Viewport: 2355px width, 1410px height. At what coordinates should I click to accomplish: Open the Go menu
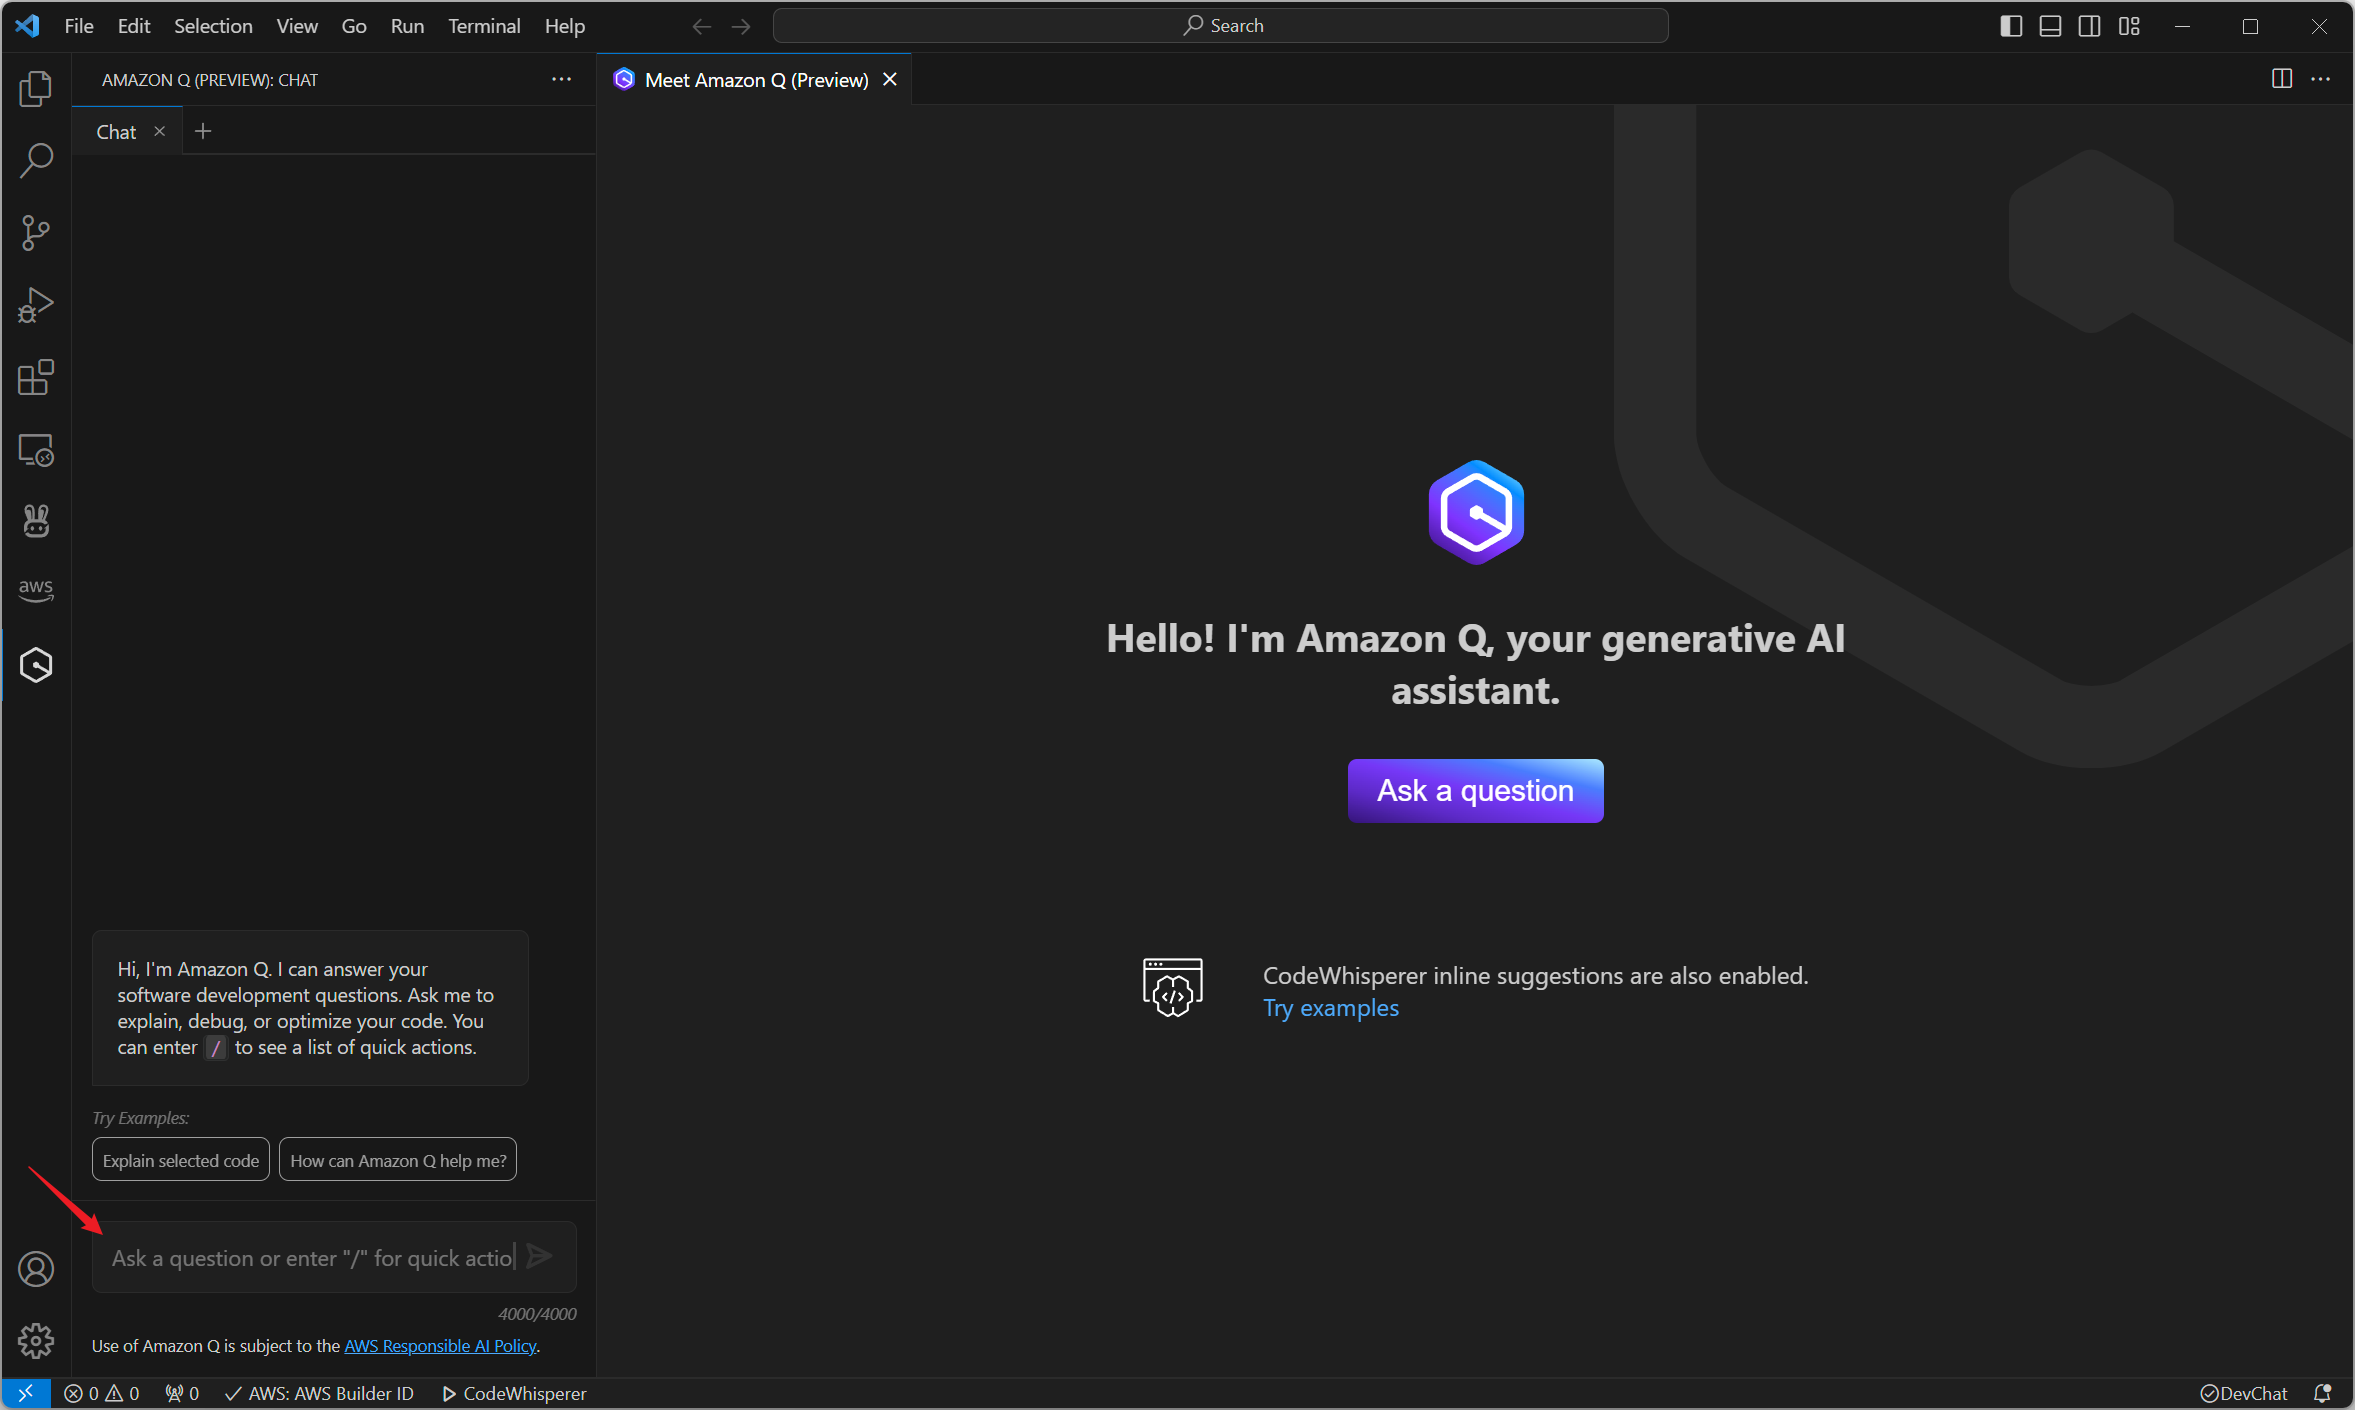tap(354, 26)
